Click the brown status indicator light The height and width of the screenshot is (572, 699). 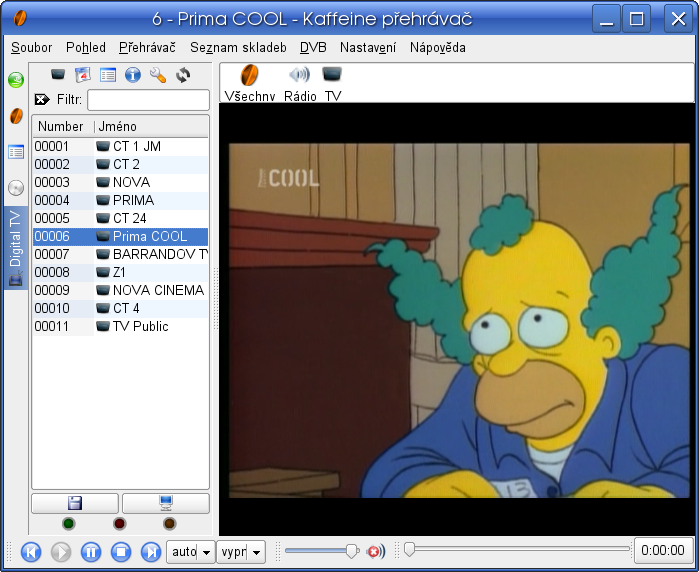(x=169, y=523)
